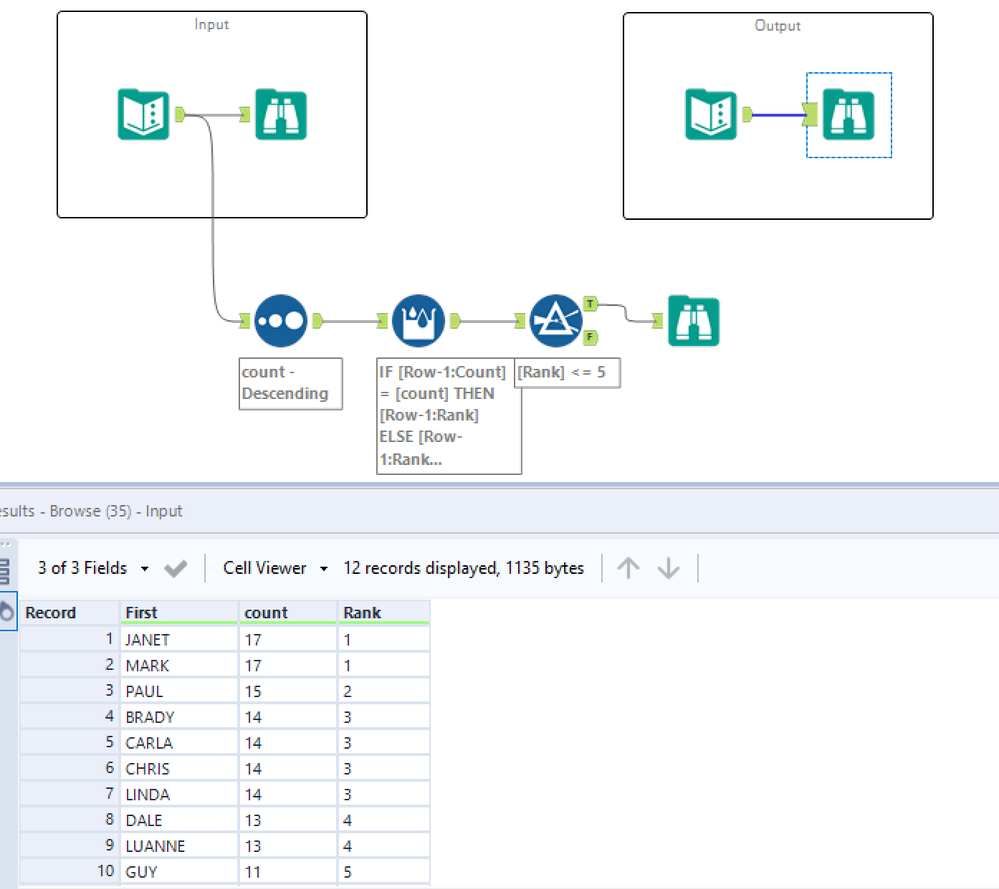Click the Input container's Text Input output anchor
The image size is (999, 889).
[180, 114]
